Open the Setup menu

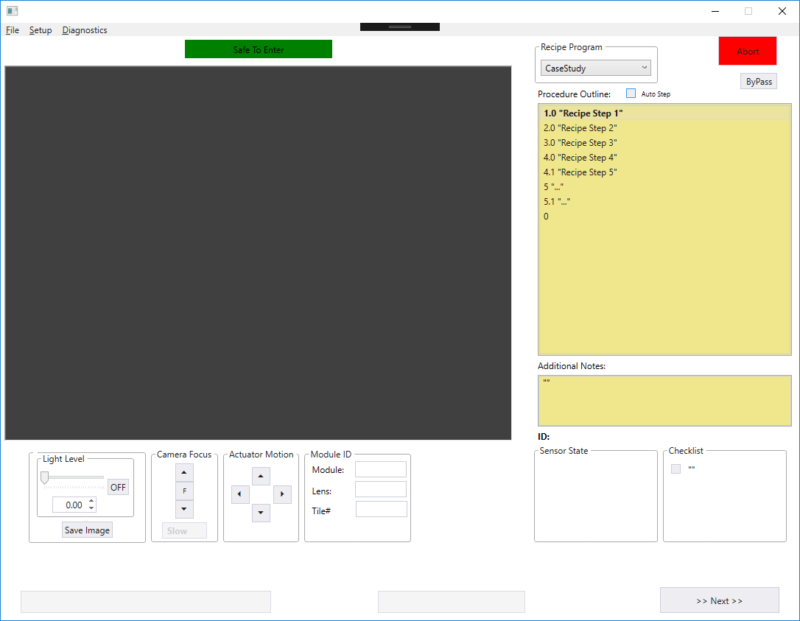click(40, 30)
